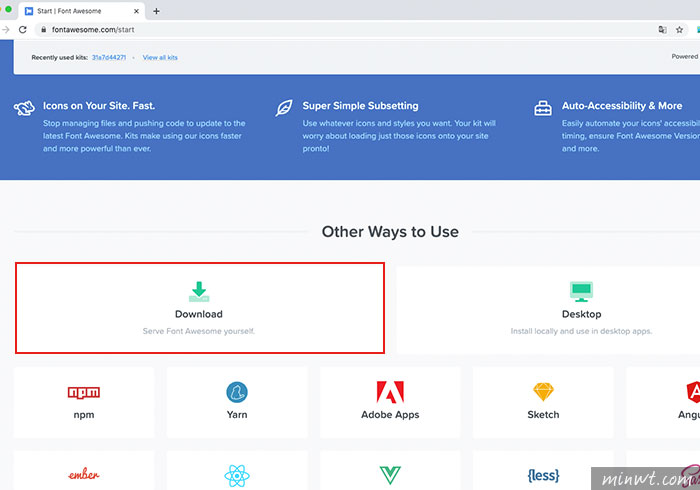Click the Recently used kits label

(59, 58)
